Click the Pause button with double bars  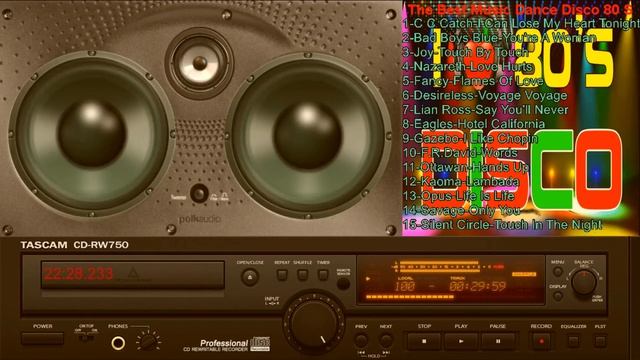pyautogui.click(x=498, y=341)
